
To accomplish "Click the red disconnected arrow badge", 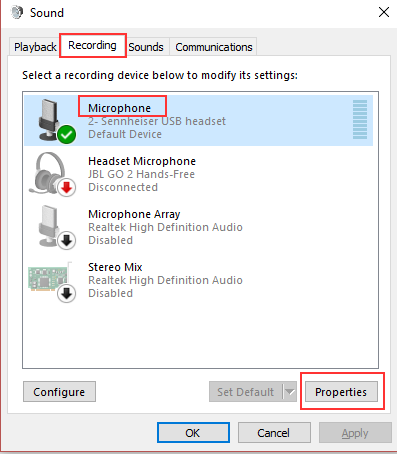I will coord(67,188).
